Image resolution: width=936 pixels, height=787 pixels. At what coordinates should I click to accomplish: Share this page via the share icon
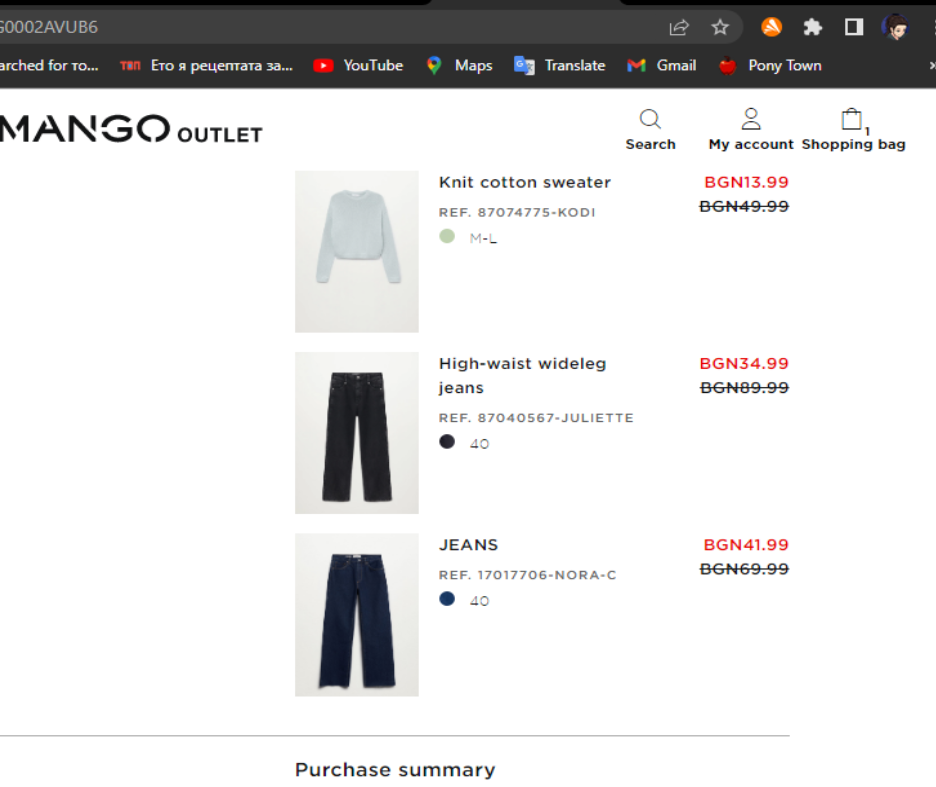point(679,27)
